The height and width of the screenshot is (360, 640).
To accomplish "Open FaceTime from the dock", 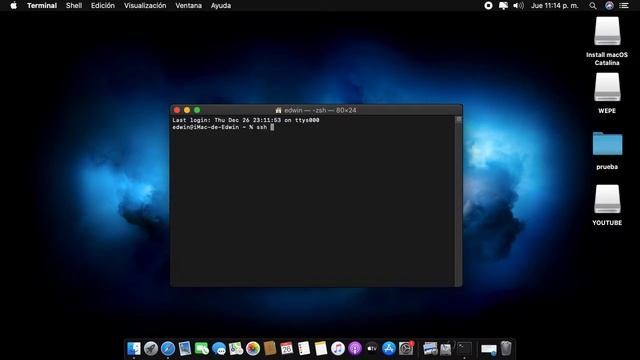I will point(202,348).
